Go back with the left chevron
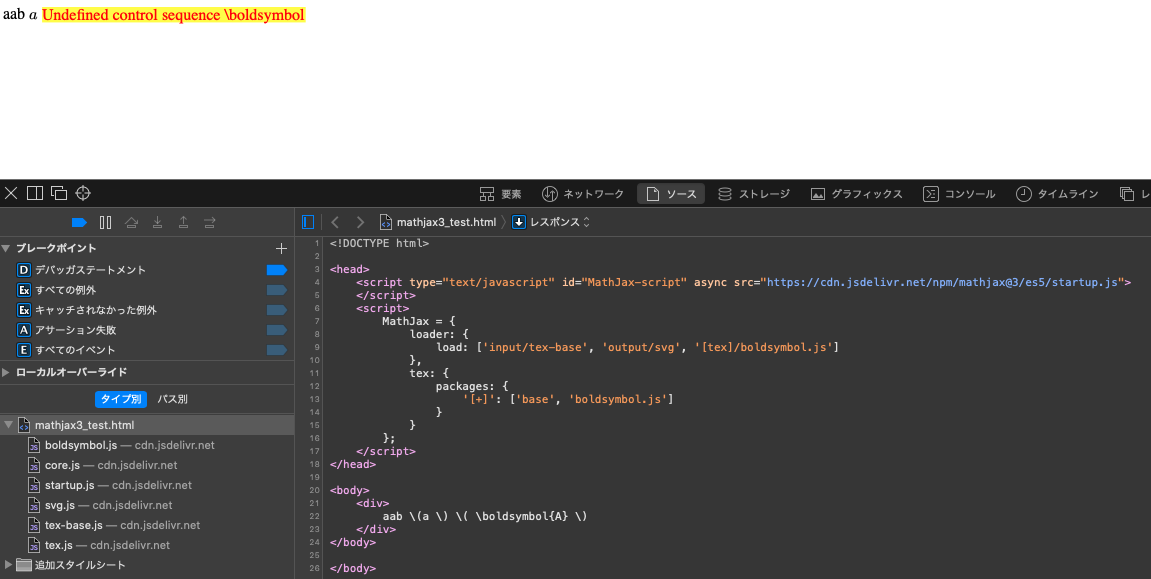 tap(335, 222)
